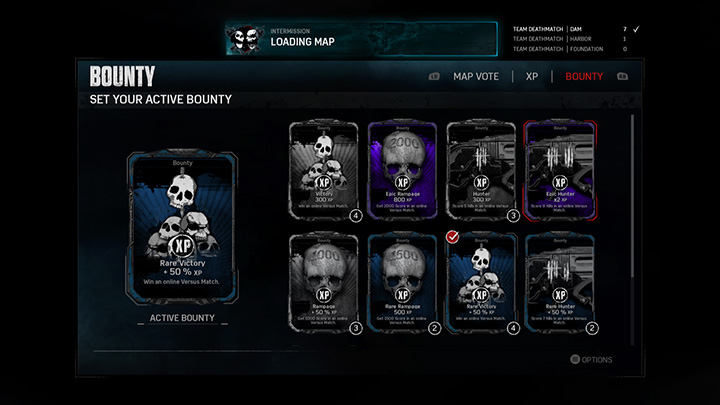The height and width of the screenshot is (405, 720).
Task: Click the vertical scrollbar beside bounty cards
Action: click(x=632, y=230)
